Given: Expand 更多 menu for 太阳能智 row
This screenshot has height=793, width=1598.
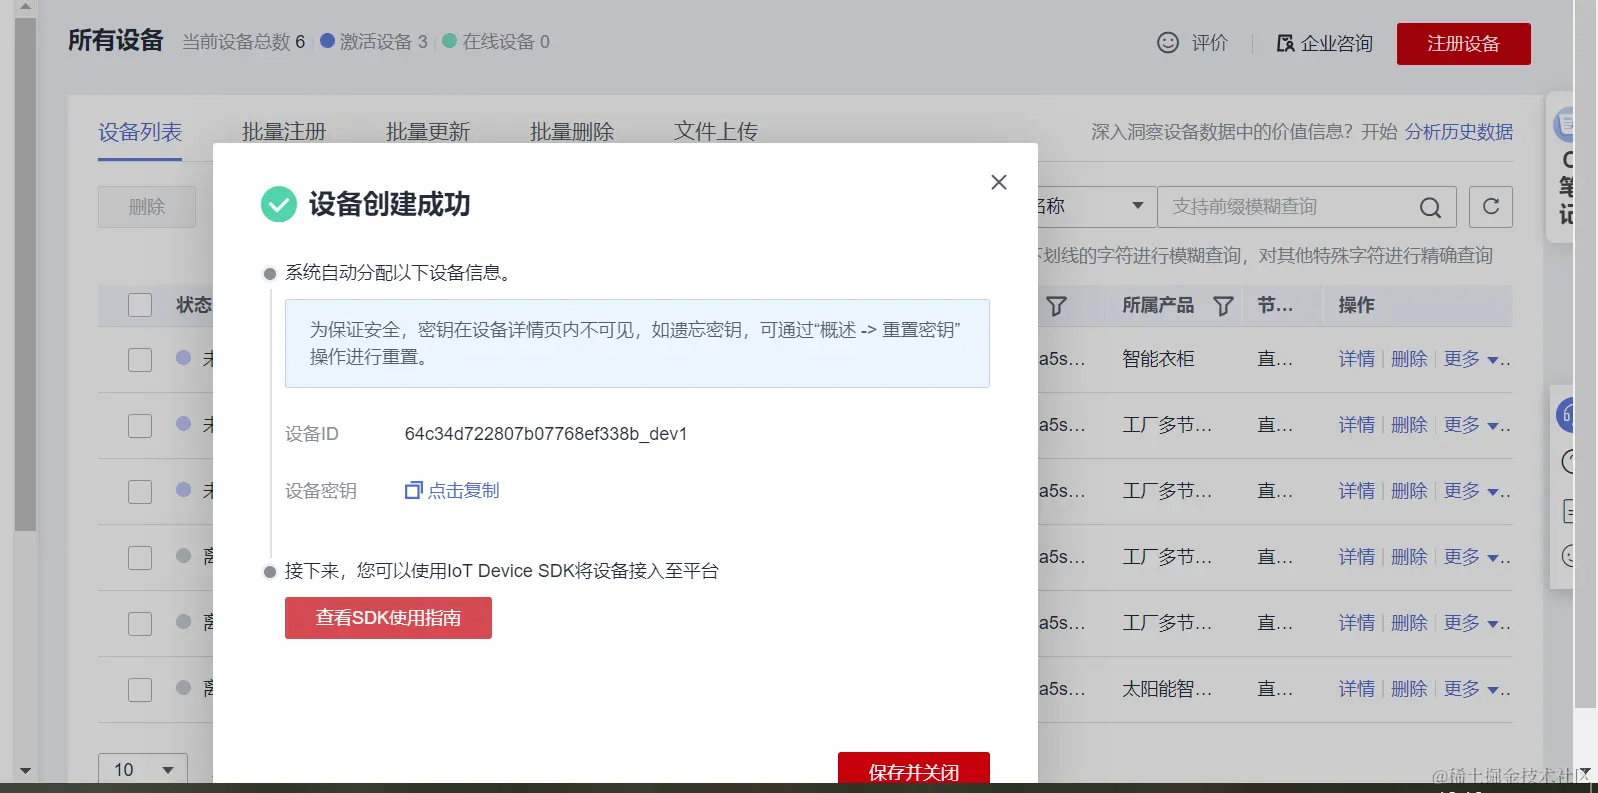Looking at the screenshot, I should [x=1471, y=689].
